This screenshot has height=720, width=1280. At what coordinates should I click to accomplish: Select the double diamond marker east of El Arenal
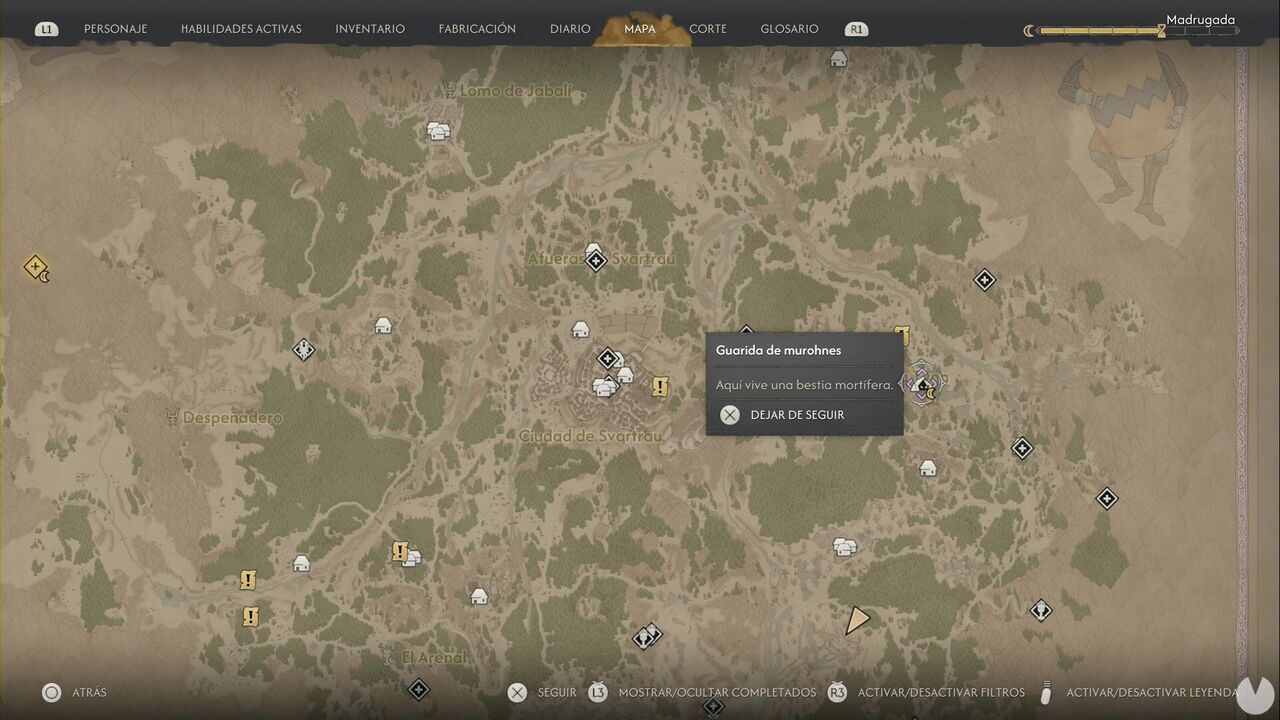(647, 635)
